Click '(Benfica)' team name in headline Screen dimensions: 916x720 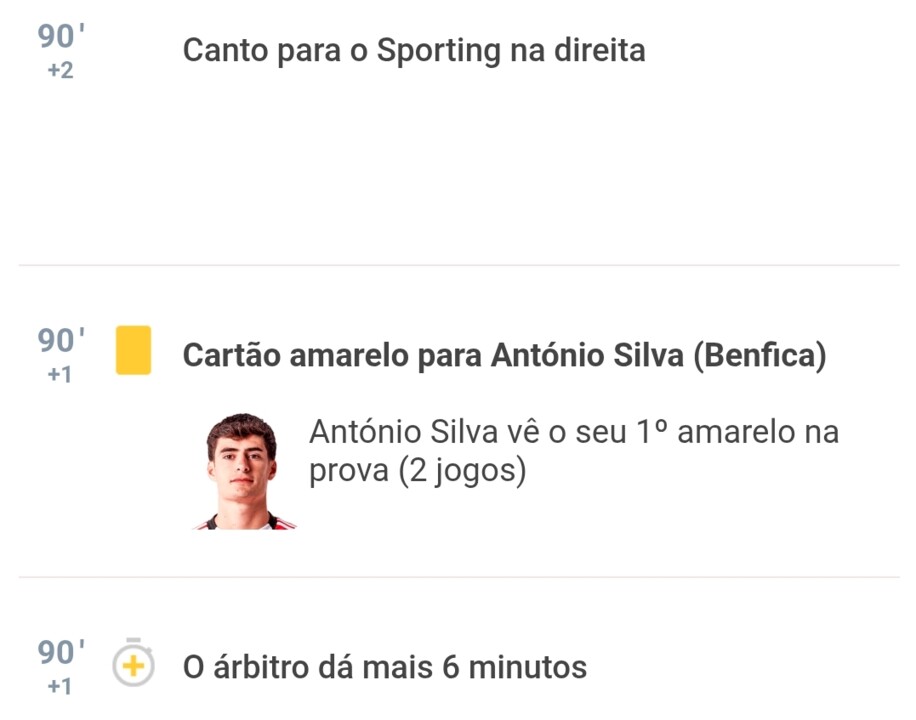[x=760, y=356]
